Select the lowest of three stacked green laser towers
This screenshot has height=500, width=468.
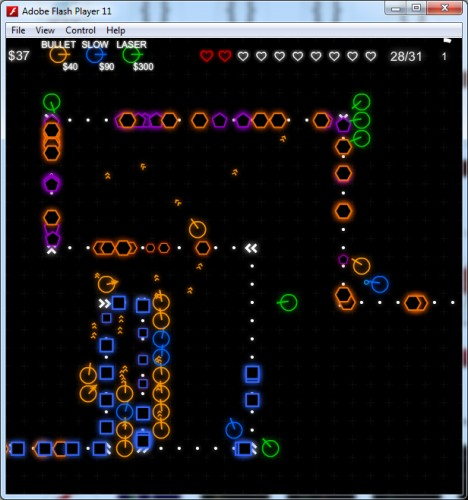pos(361,138)
